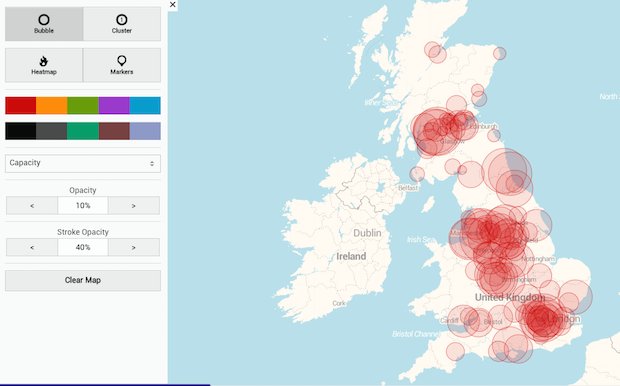Click the Cork label on map
Screen dimensions: 620x386
pyautogui.click(x=339, y=303)
